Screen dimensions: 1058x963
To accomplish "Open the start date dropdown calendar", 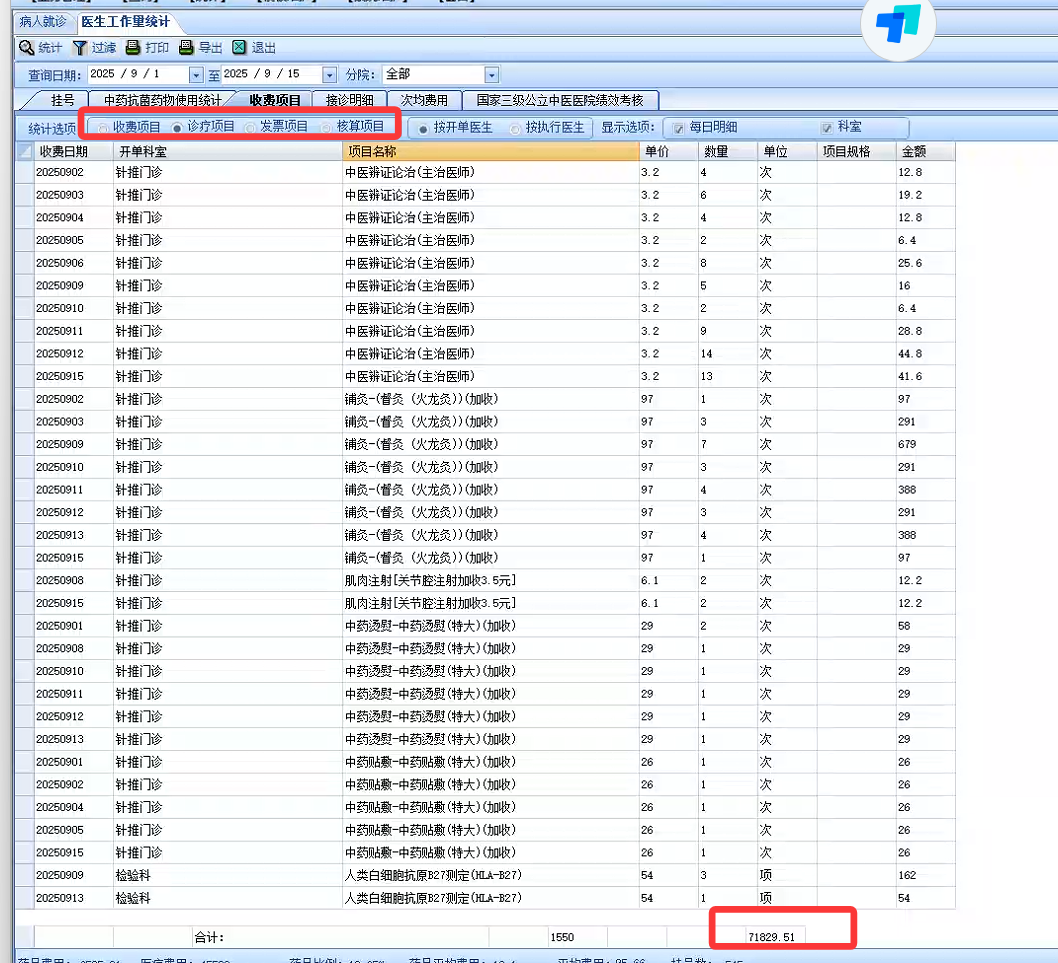I will (x=196, y=75).
